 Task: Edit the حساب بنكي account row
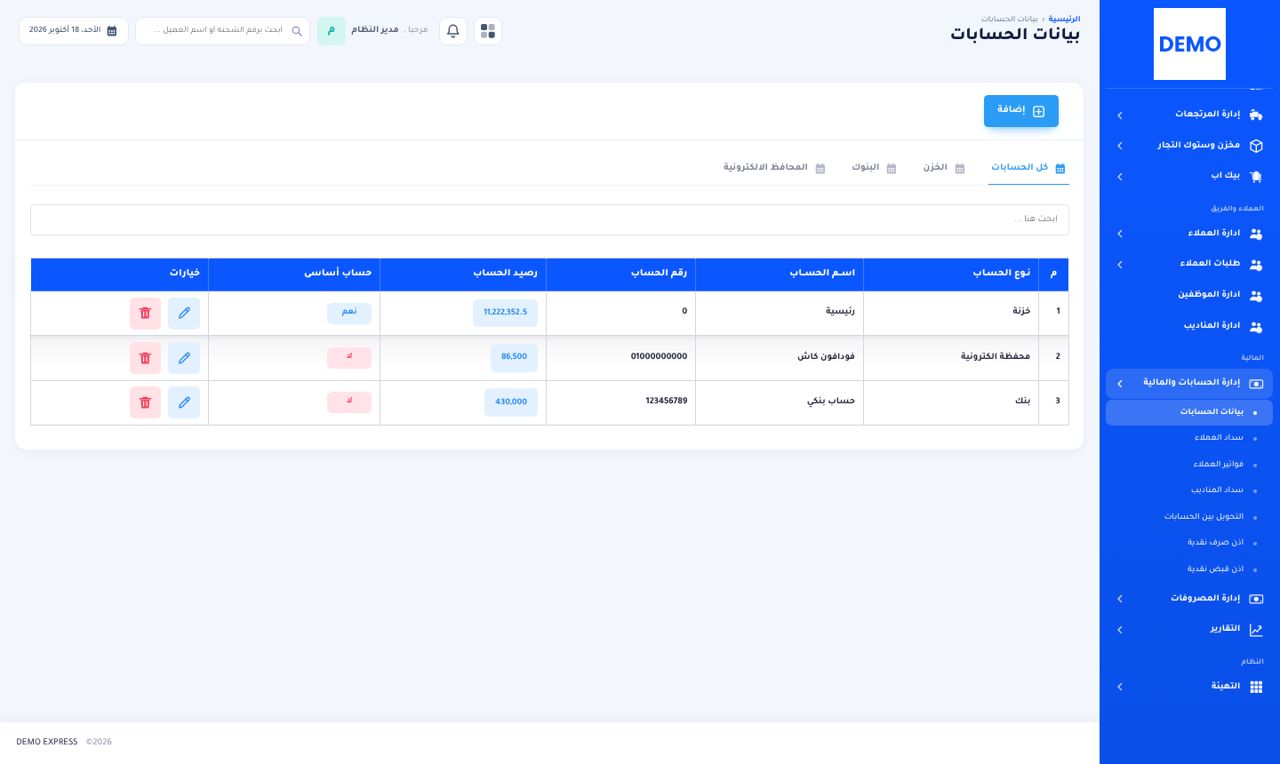click(x=184, y=402)
